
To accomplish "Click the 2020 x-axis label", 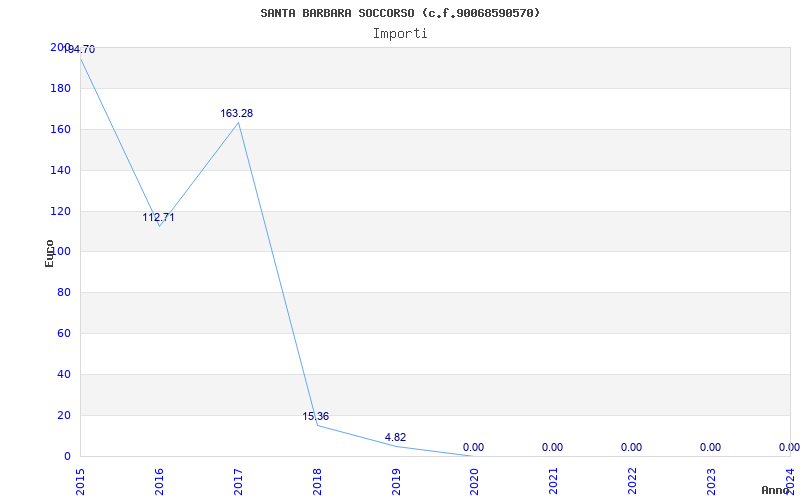I will (x=474, y=481).
